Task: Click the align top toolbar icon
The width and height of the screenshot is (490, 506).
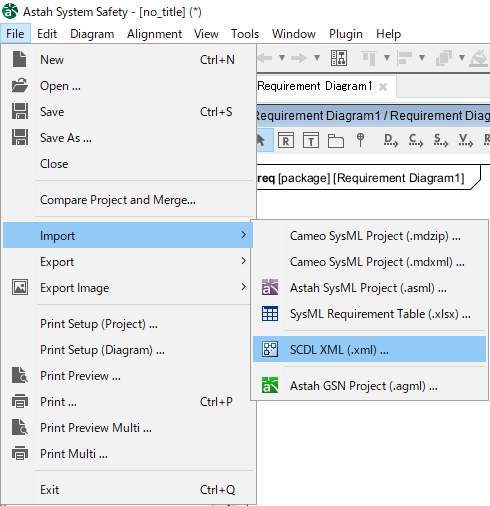Action: tap(369, 58)
